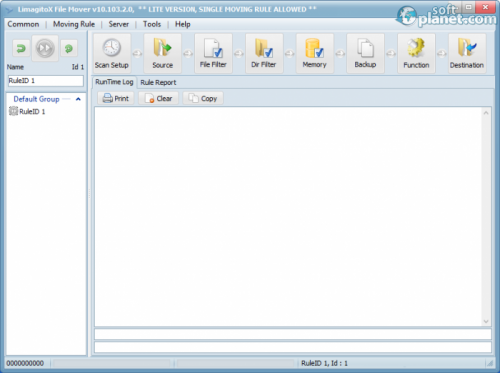This screenshot has width=500, height=373.
Task: Clear the runtime log
Action: click(x=158, y=98)
